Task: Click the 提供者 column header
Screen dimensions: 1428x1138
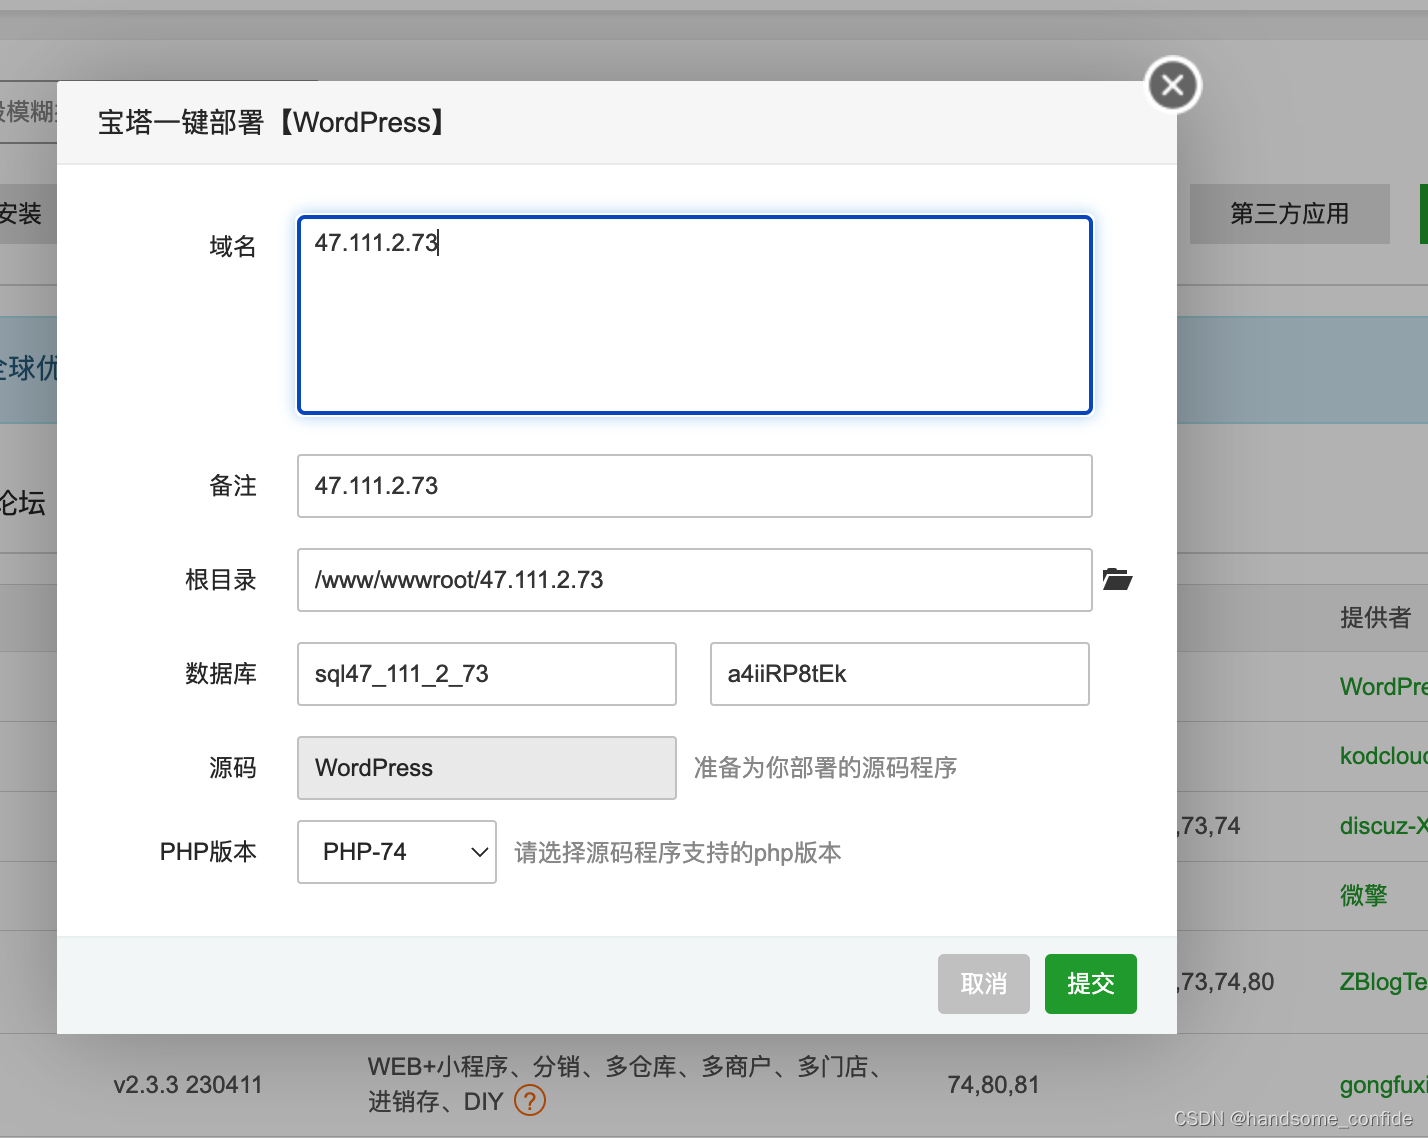Action: 1376,618
